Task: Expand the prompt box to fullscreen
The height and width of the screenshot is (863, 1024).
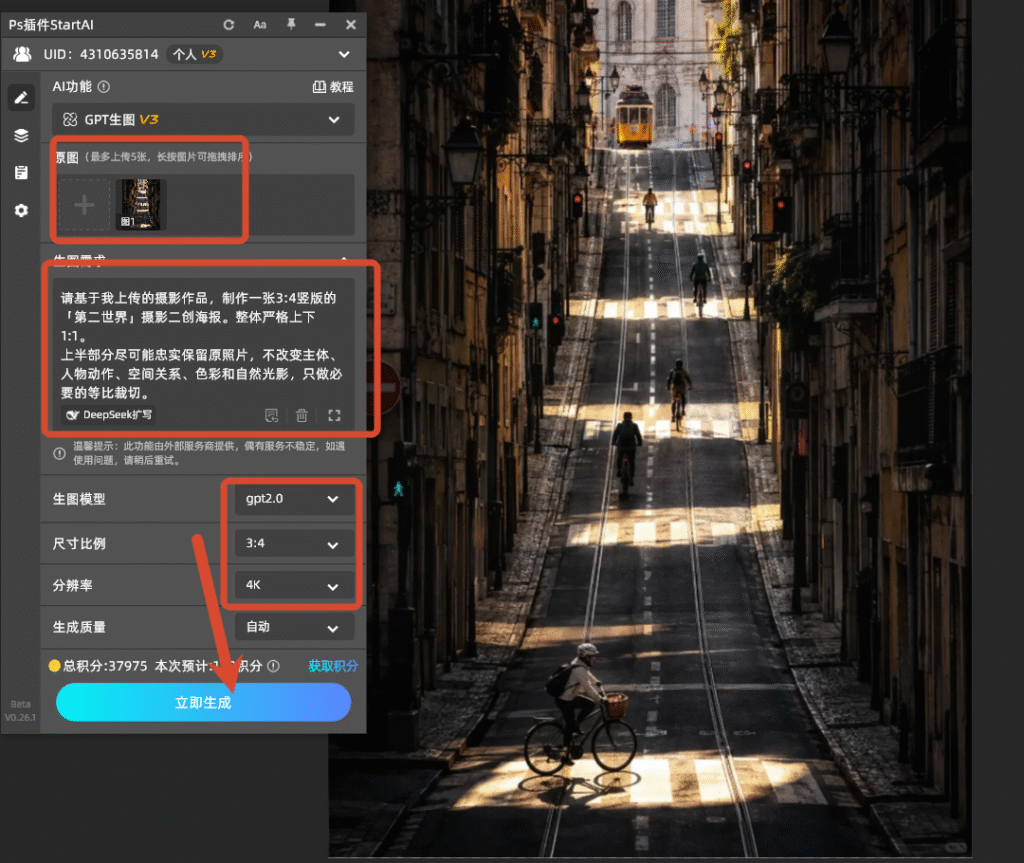Action: pyautogui.click(x=334, y=415)
